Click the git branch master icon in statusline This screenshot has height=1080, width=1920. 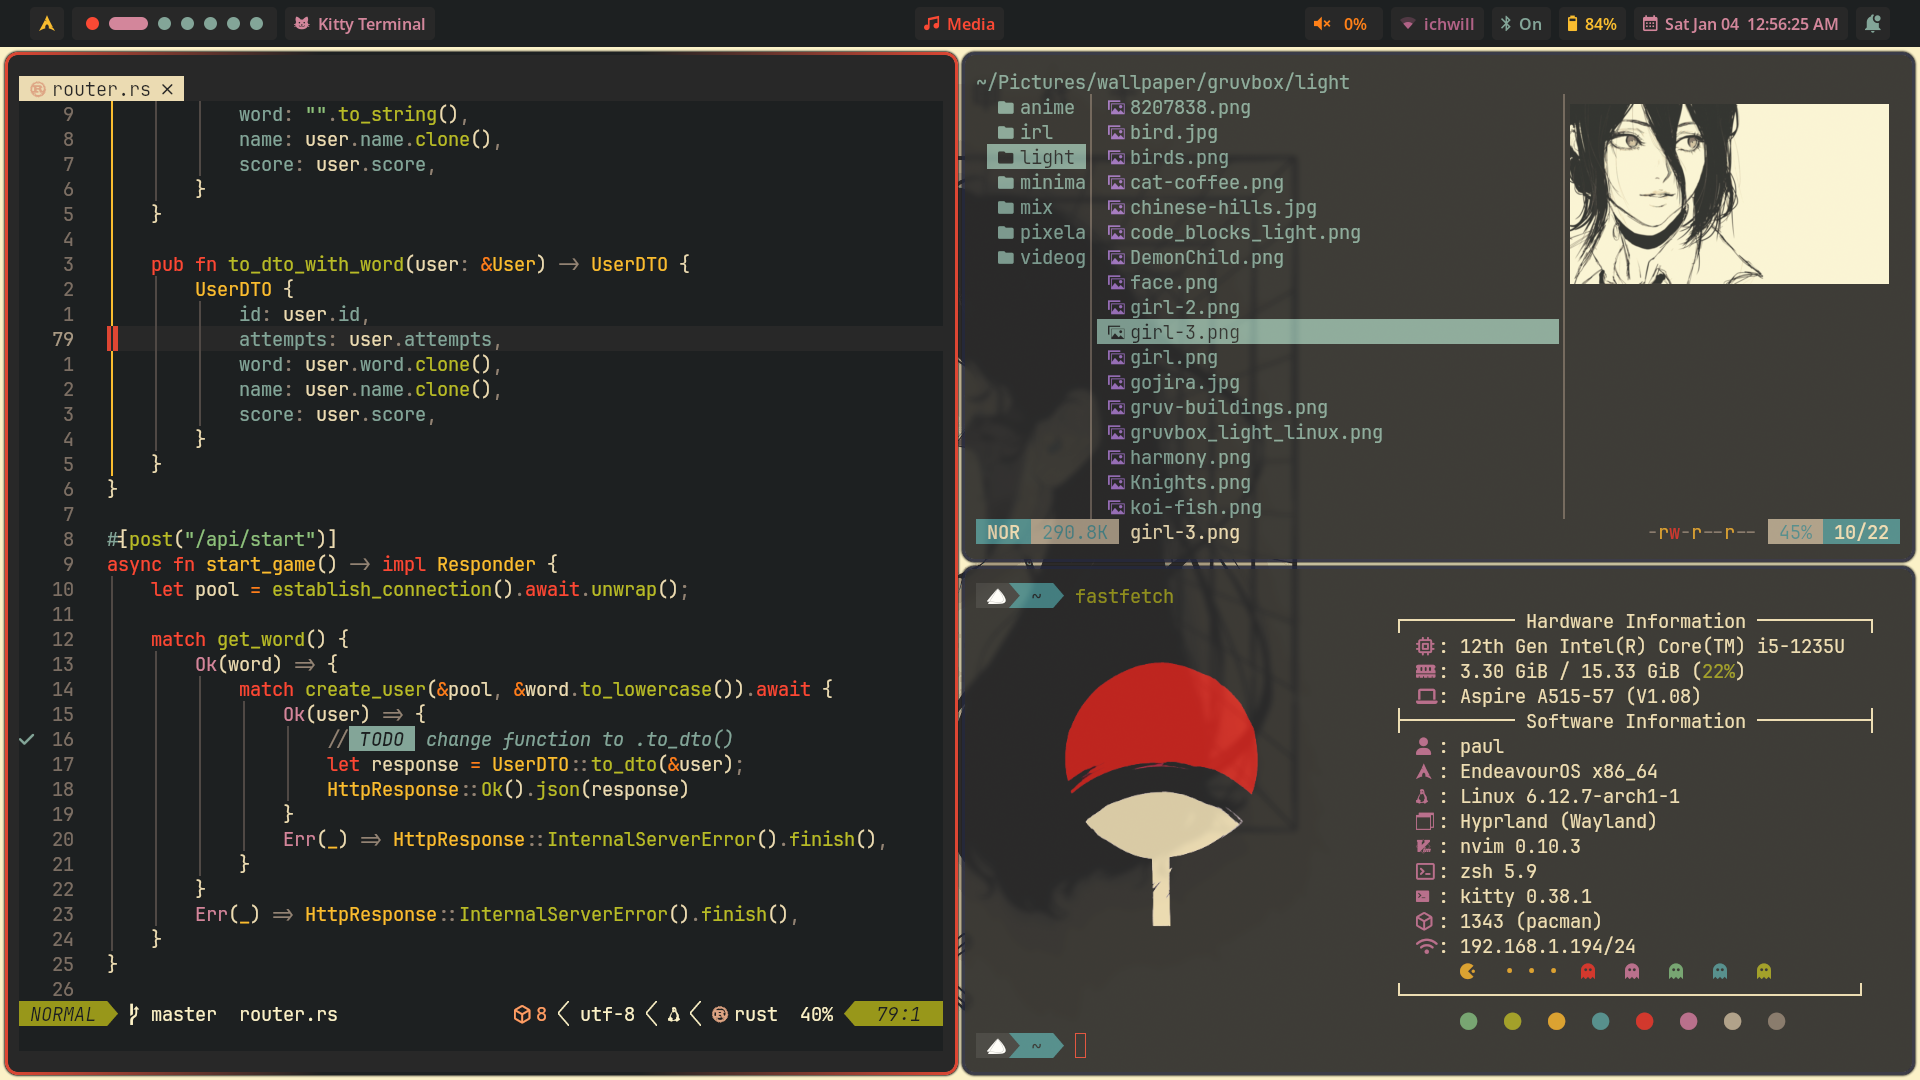click(x=134, y=1014)
